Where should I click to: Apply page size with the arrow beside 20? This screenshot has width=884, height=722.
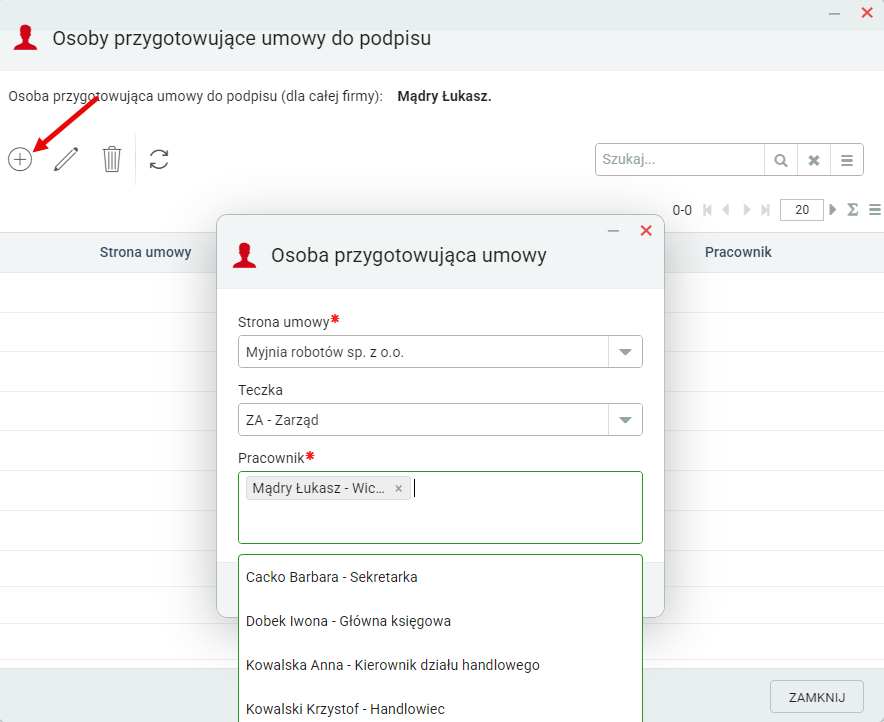point(833,210)
